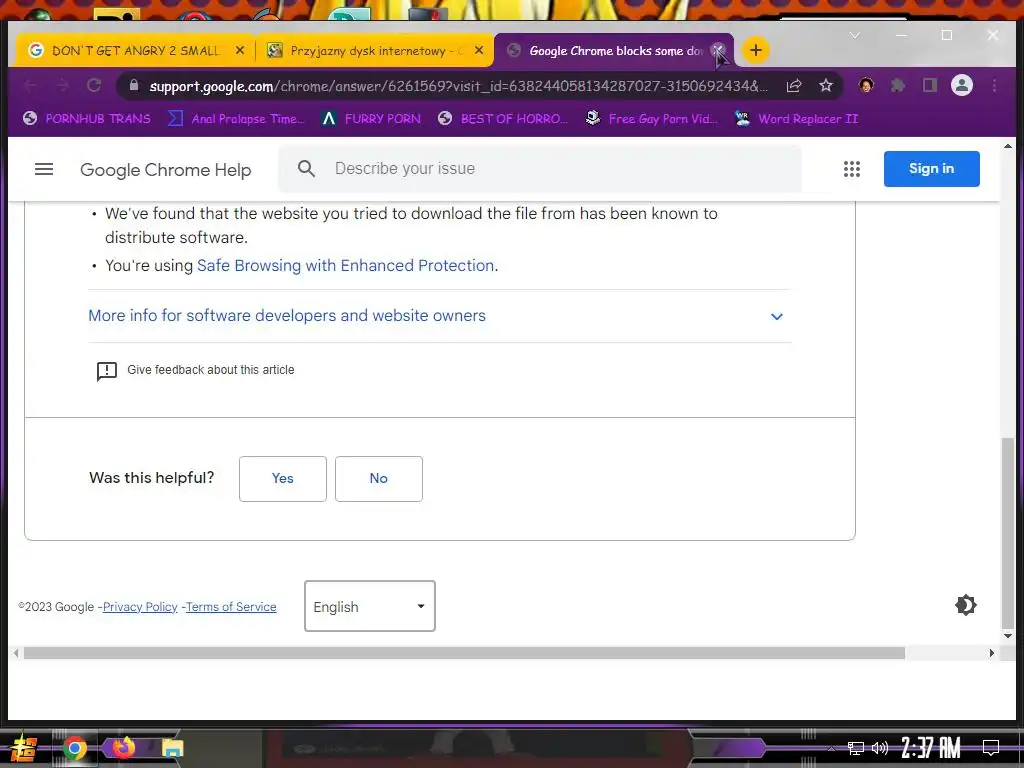1024x768 pixels.
Task: Reload the current page
Action: click(94, 86)
